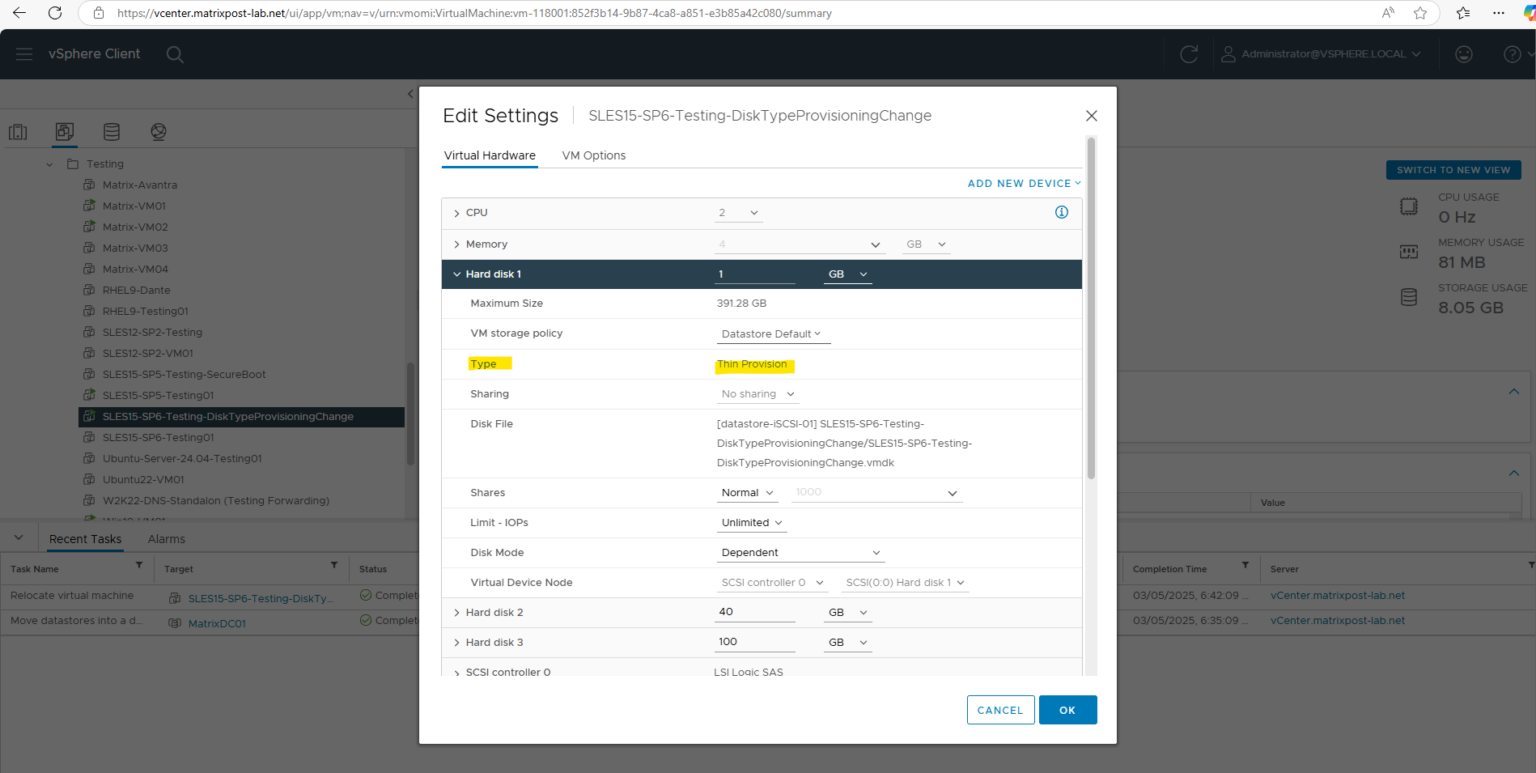The height and width of the screenshot is (773, 1536).
Task: Click the OK button to save settings
Action: point(1067,710)
